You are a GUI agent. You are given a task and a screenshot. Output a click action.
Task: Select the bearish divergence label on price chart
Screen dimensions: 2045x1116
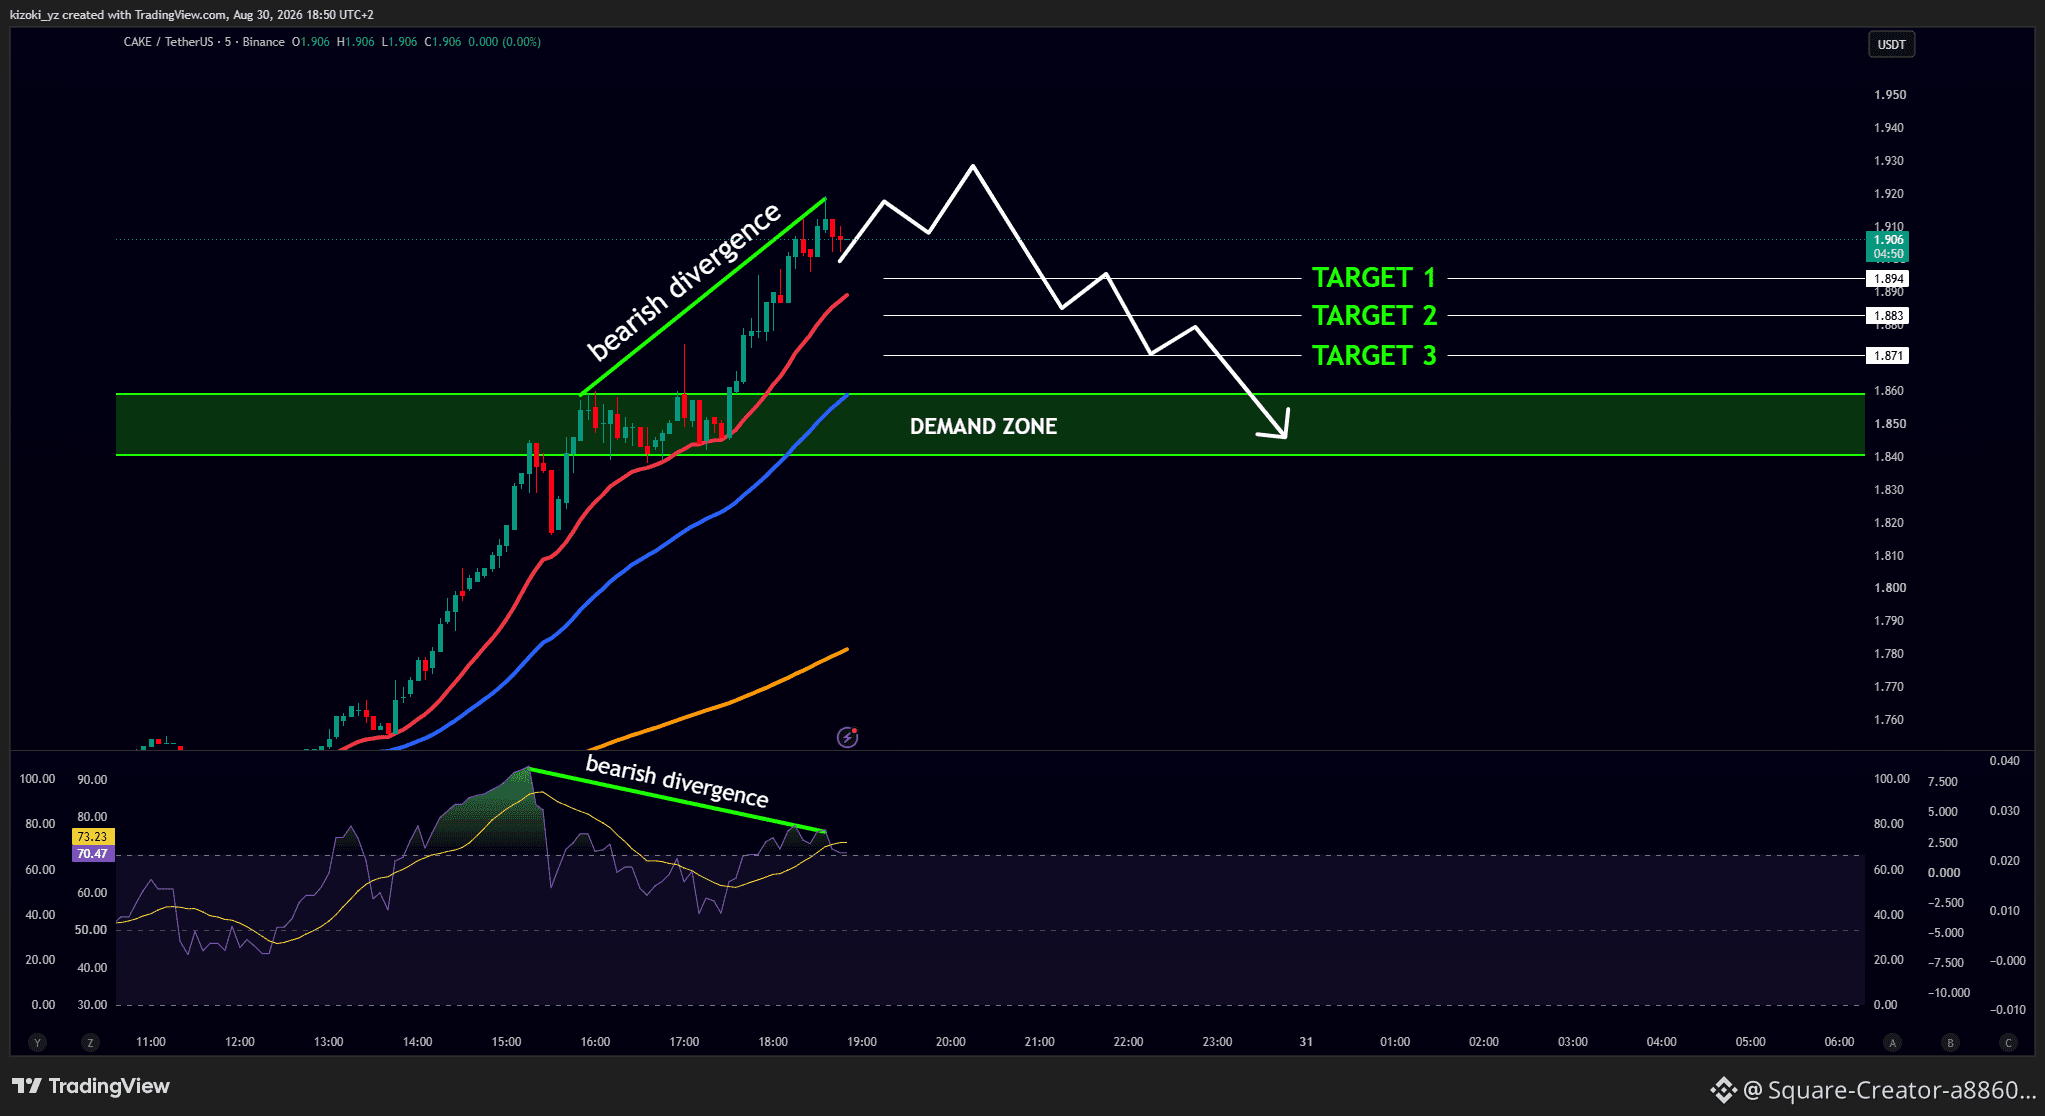click(683, 281)
